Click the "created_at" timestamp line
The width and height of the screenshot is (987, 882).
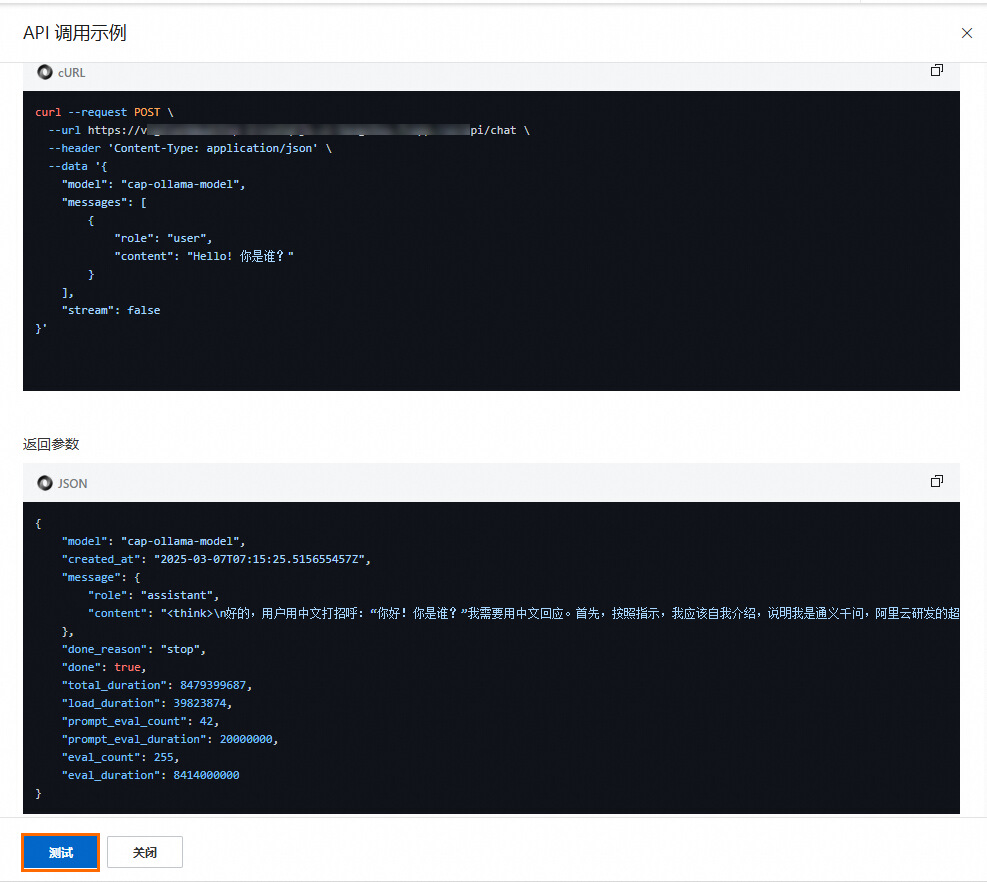click(x=216, y=559)
